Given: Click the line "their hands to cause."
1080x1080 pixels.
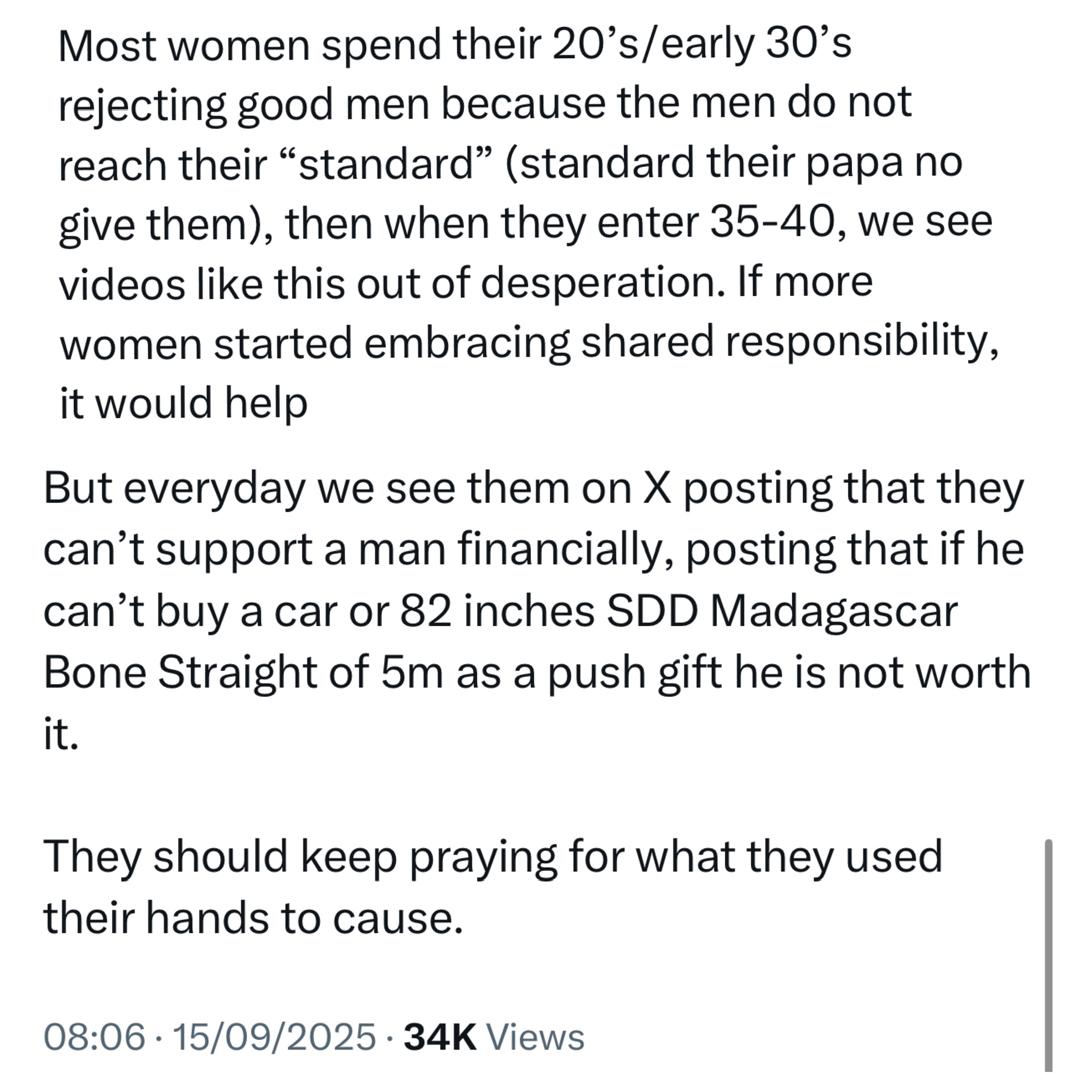Looking at the screenshot, I should tap(252, 917).
